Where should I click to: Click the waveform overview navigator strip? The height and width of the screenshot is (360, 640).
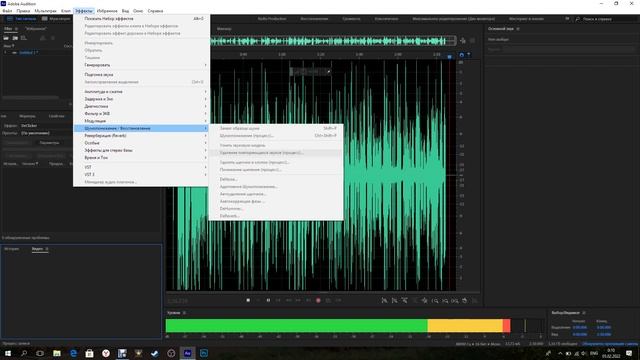tap(333, 41)
